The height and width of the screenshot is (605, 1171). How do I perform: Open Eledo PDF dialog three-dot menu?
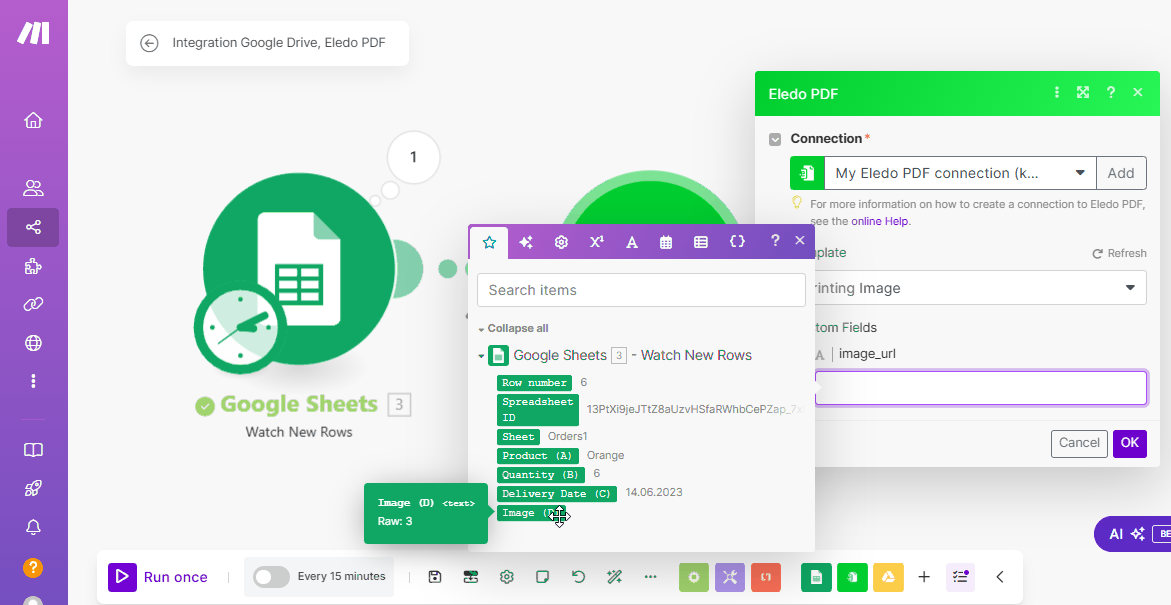[x=1057, y=92]
